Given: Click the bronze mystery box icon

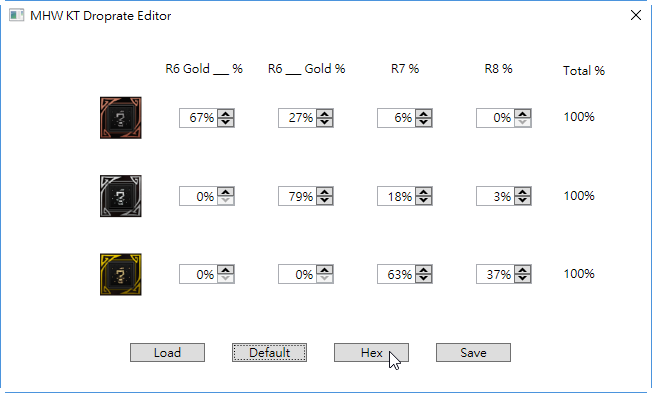Looking at the screenshot, I should click(121, 118).
